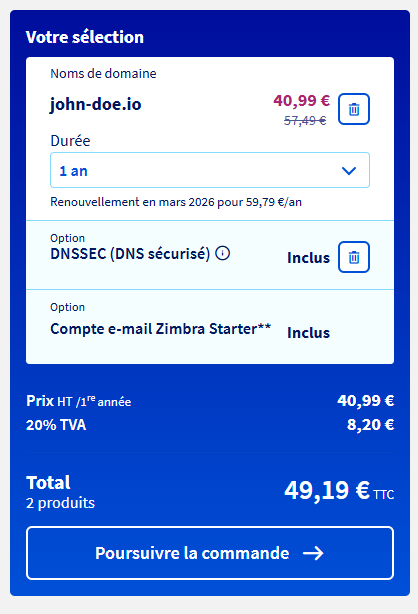Click the 20% TVA line
The image size is (418, 614).
210,425
